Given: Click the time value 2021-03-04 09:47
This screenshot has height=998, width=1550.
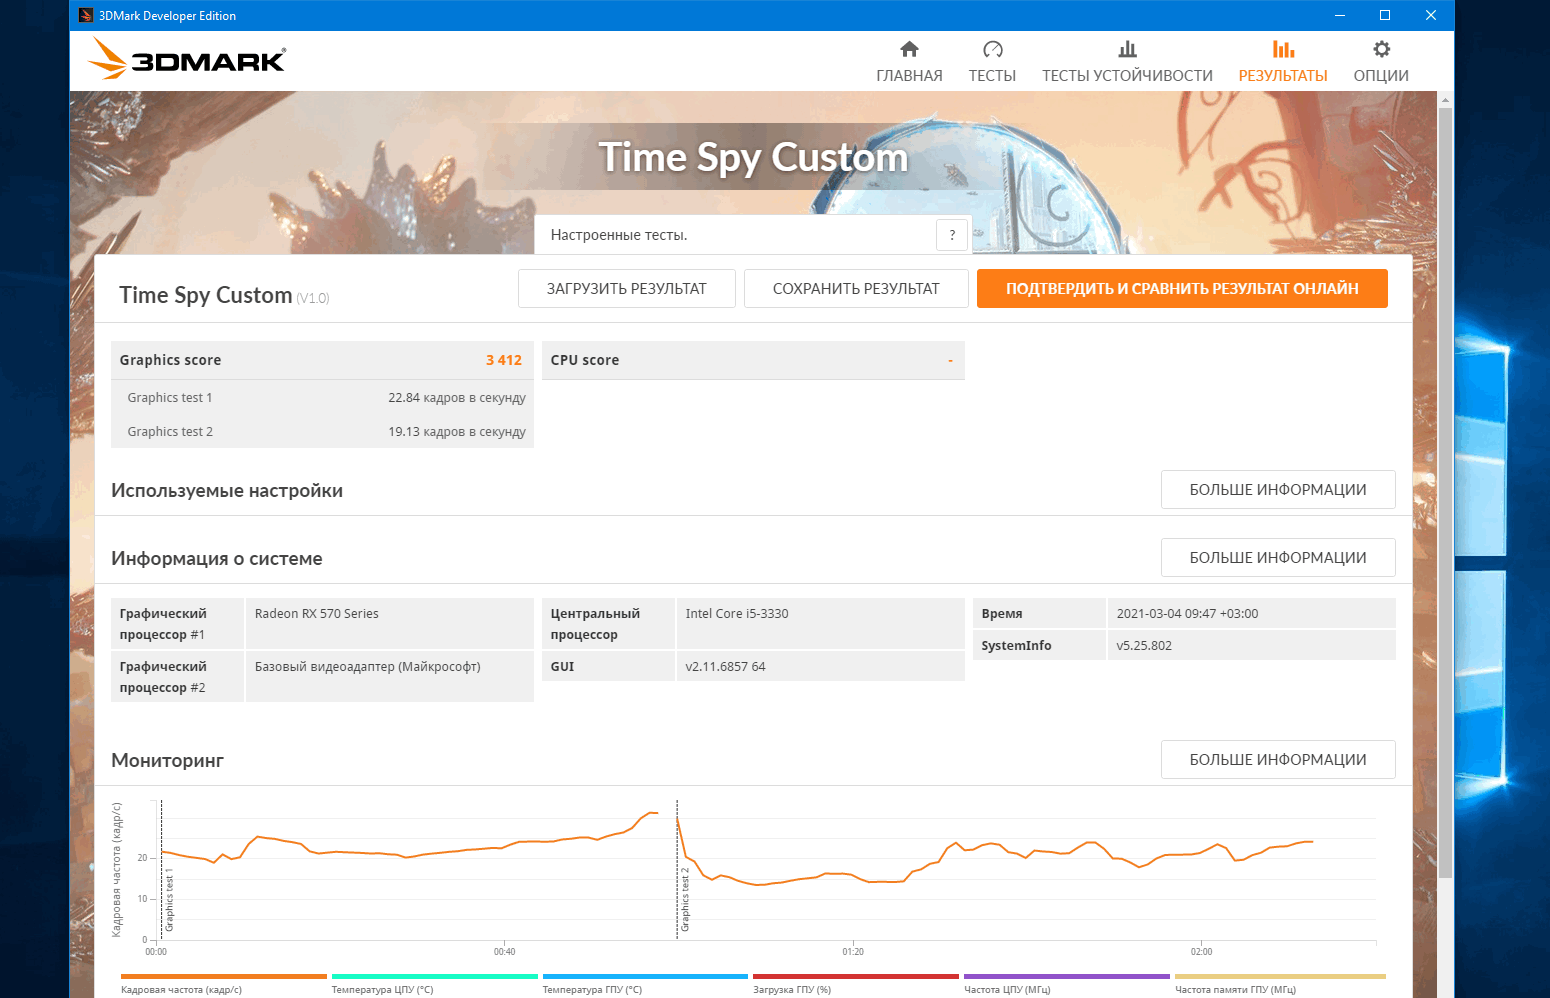Looking at the screenshot, I should [1187, 613].
